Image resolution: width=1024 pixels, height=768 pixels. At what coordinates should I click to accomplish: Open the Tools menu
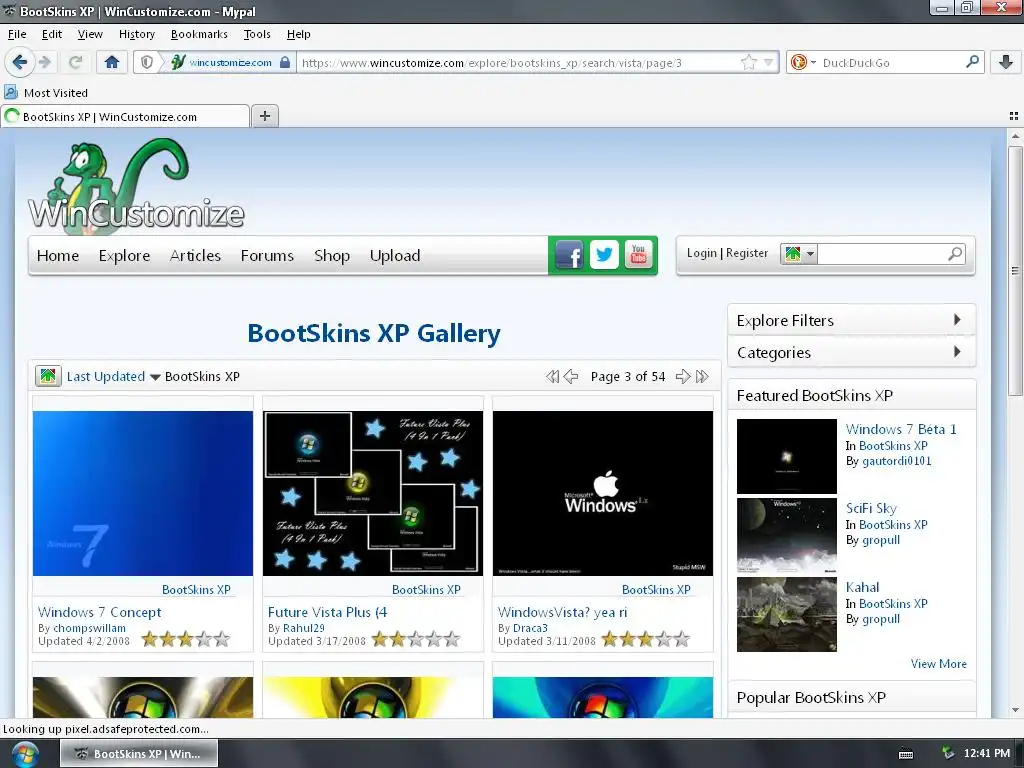pyautogui.click(x=257, y=34)
